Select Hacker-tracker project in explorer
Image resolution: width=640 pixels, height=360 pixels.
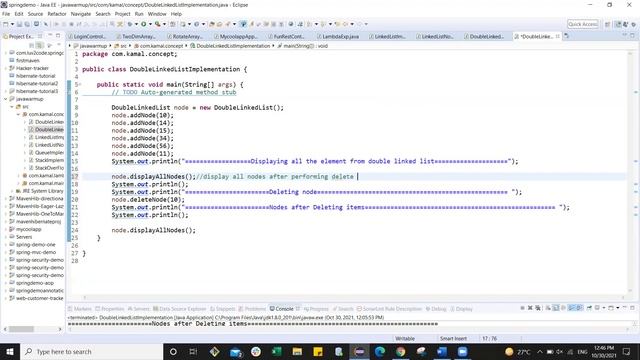click(x=32, y=68)
